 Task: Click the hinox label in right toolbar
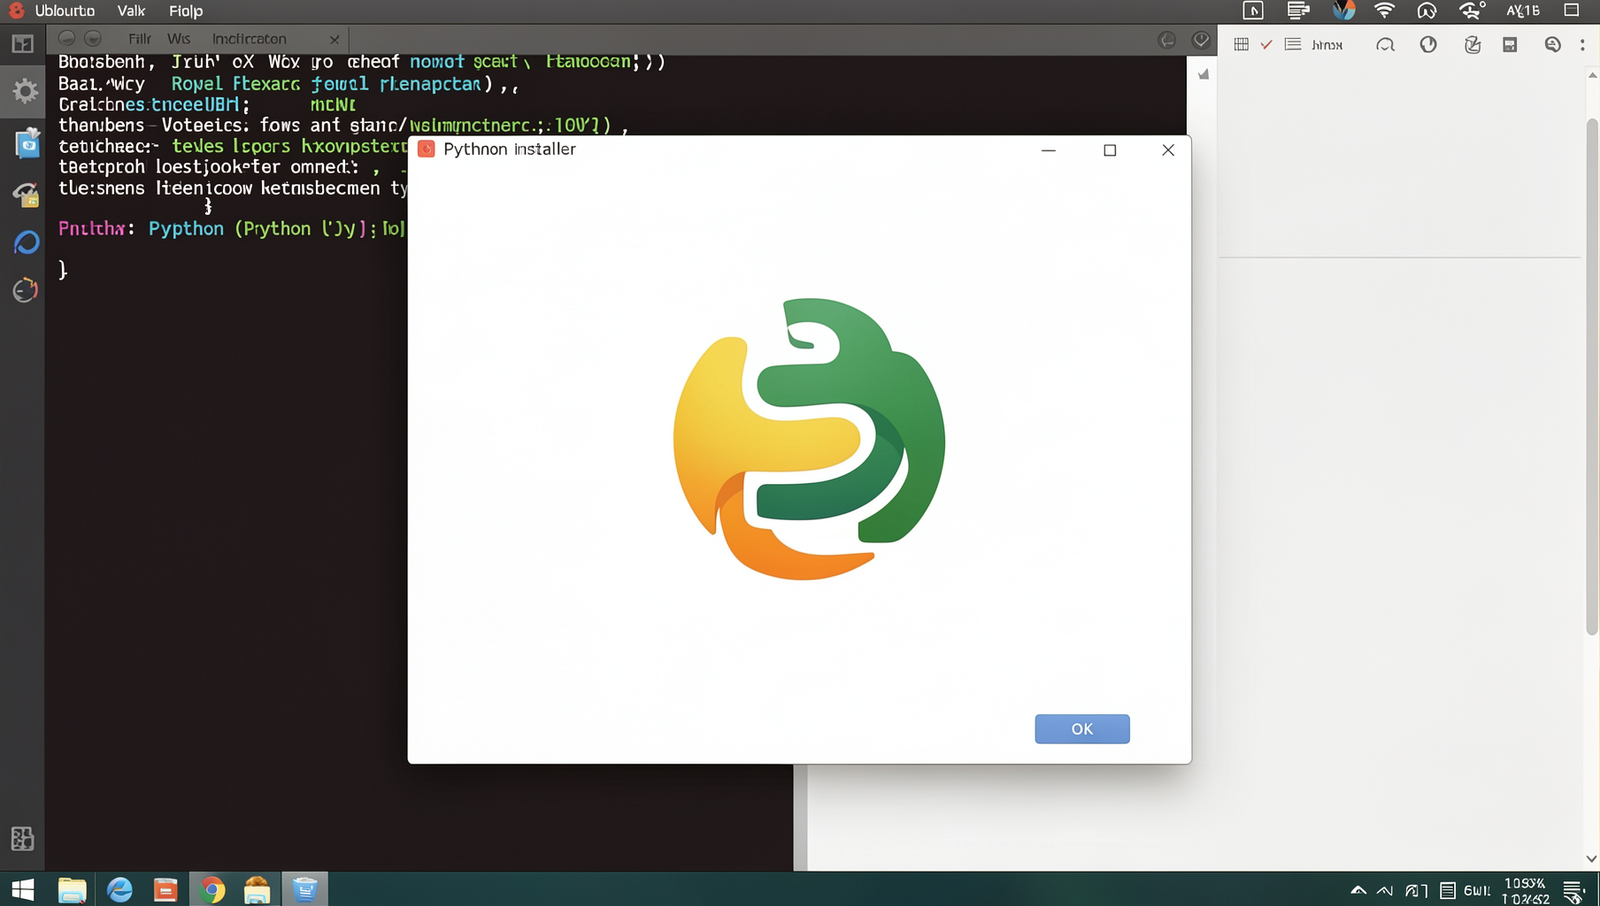[1327, 45]
